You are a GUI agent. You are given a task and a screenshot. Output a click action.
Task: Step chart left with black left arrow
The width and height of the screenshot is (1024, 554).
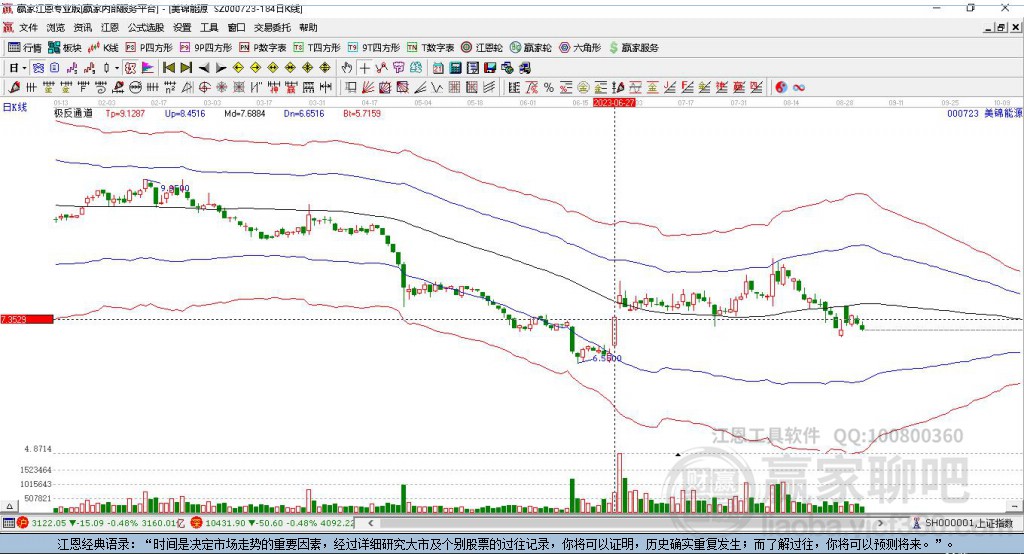tap(204, 68)
